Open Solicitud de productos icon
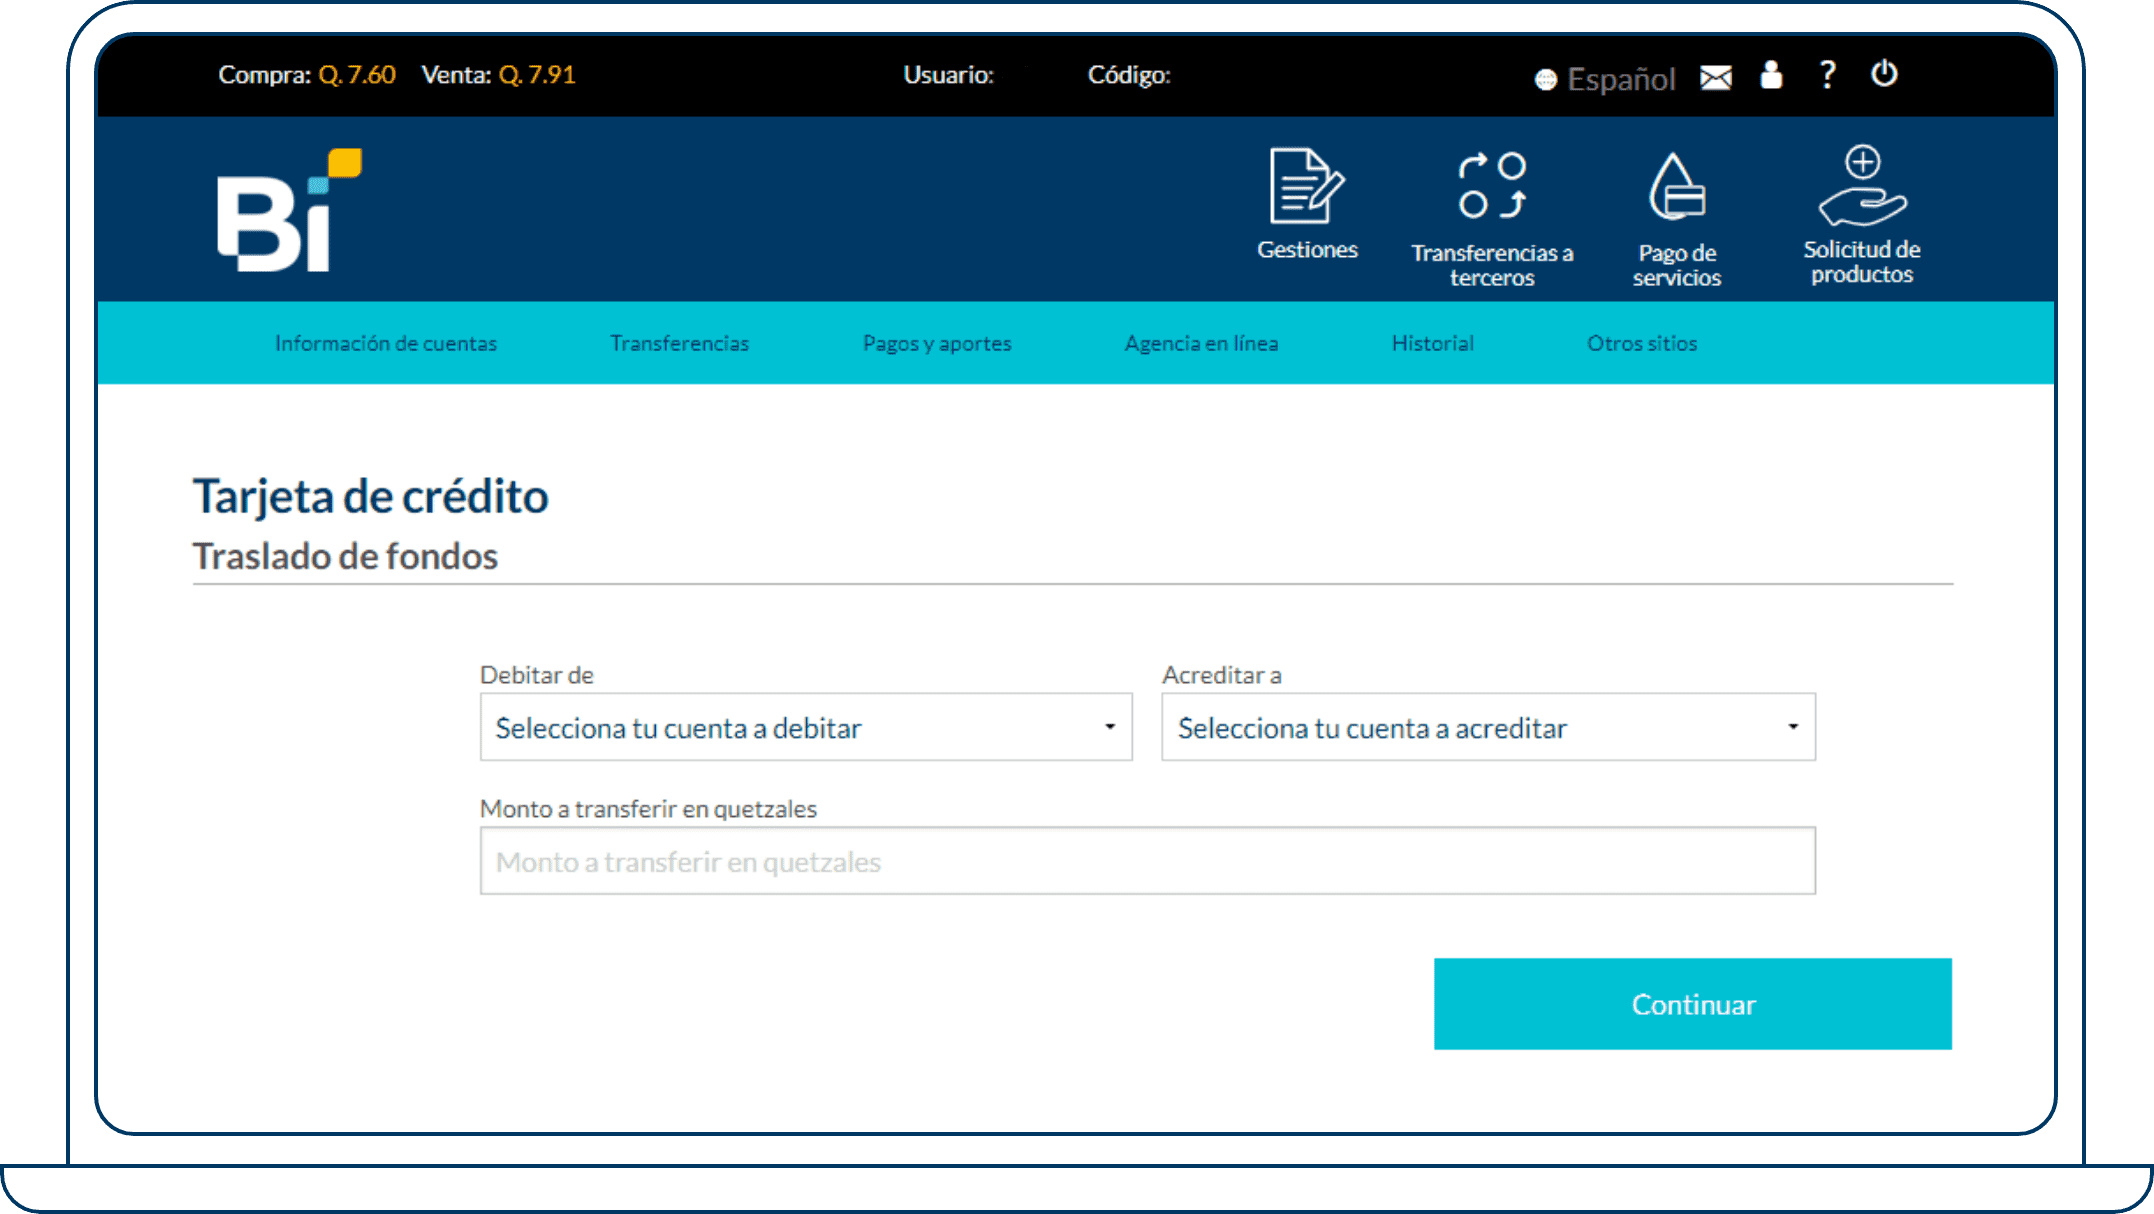 click(1862, 186)
